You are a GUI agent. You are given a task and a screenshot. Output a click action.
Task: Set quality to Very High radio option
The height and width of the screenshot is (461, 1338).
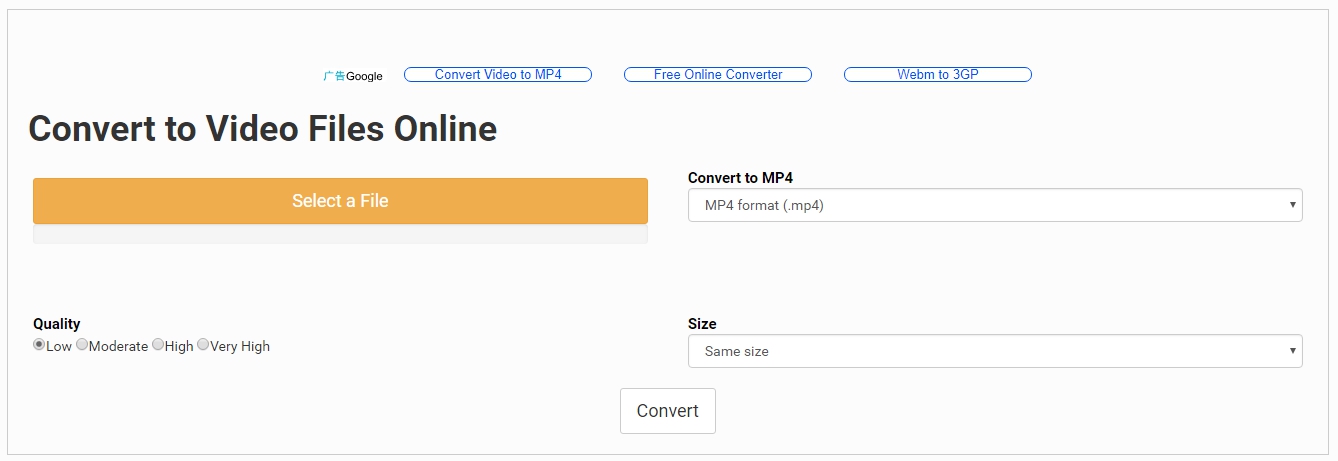(203, 345)
